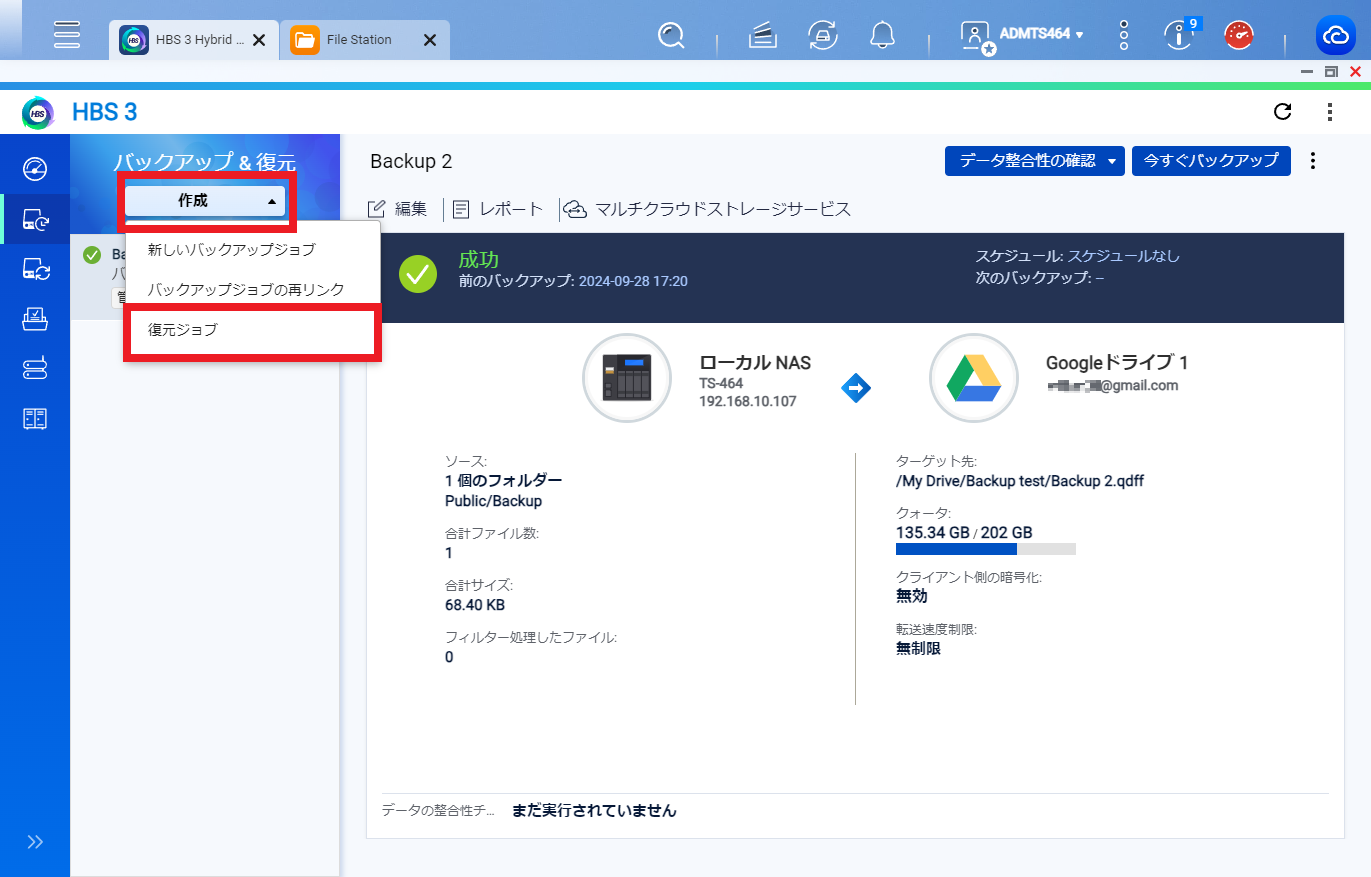Click the local NAS device thumbnail
1371x877 pixels.
pos(627,378)
